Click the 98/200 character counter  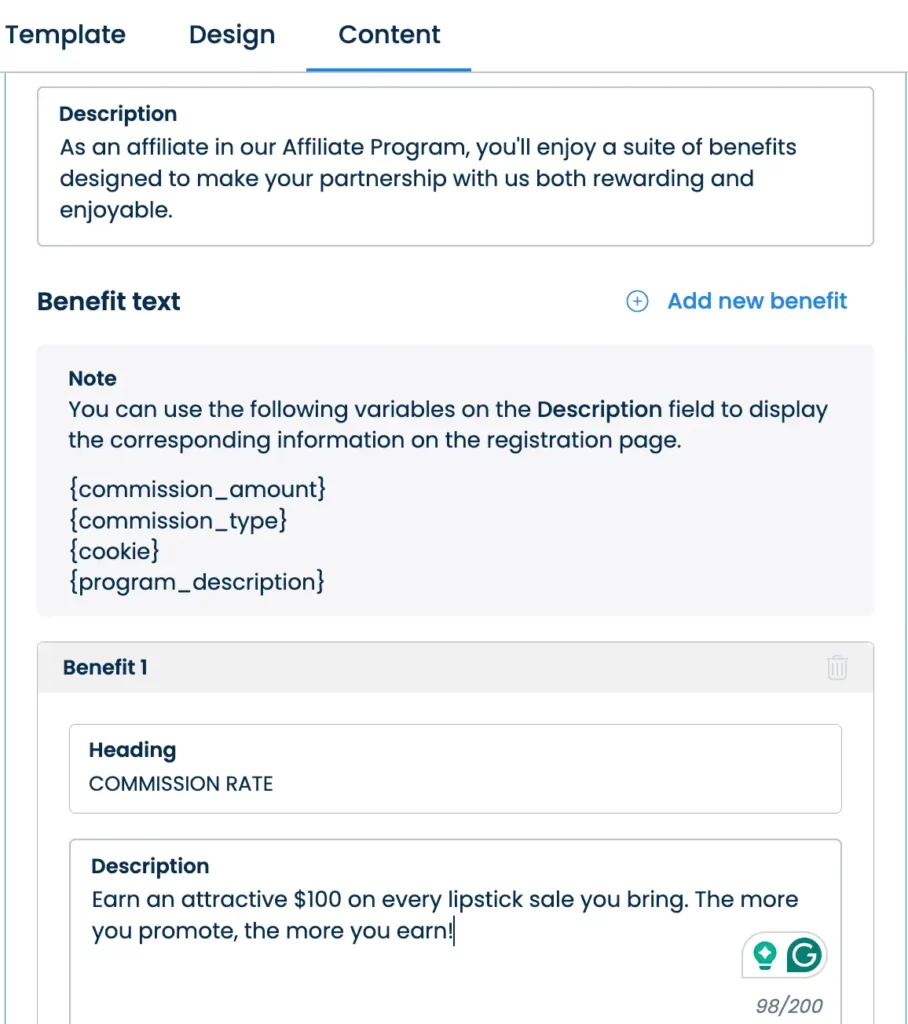point(790,1005)
